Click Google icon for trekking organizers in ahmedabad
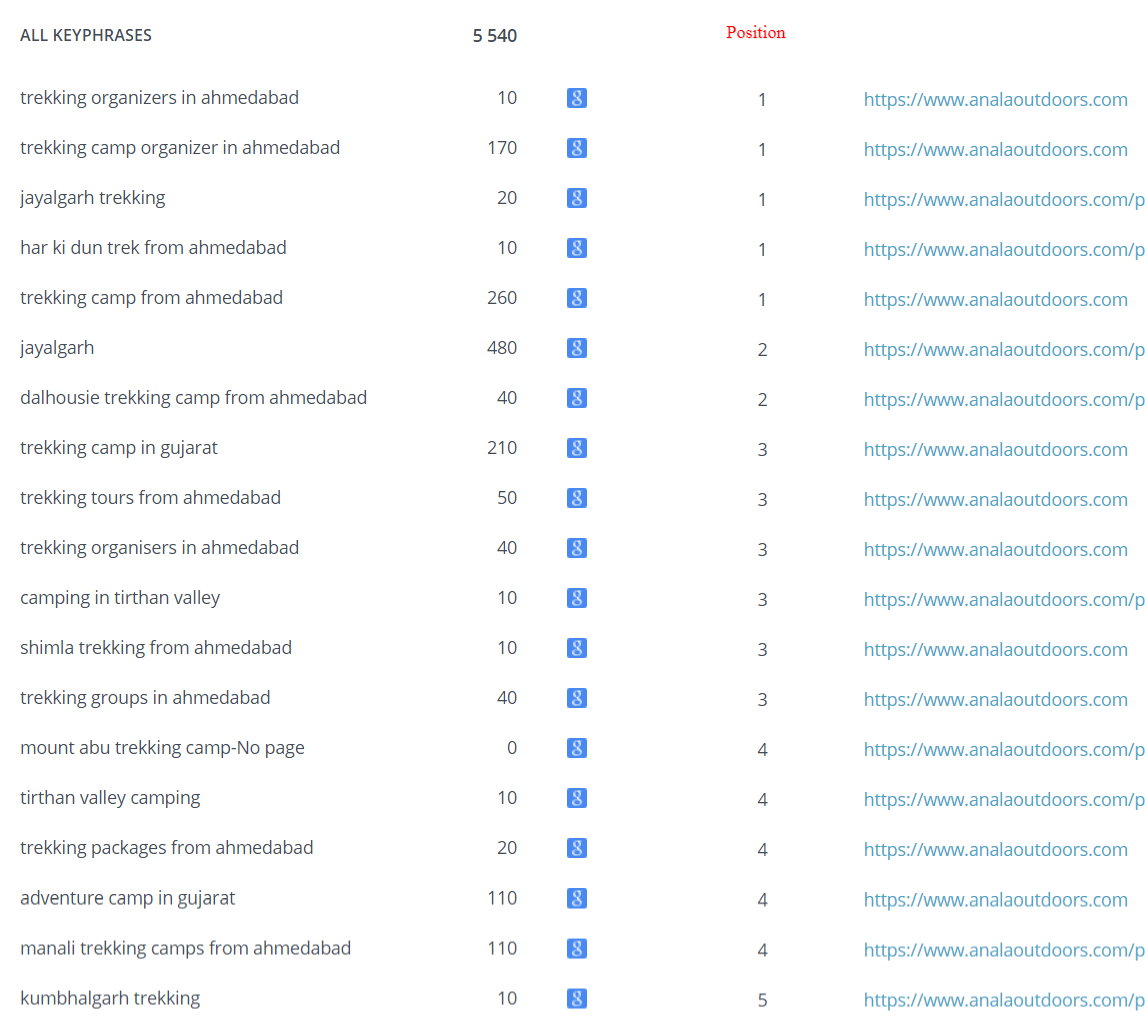1145x1036 pixels. pos(577,98)
